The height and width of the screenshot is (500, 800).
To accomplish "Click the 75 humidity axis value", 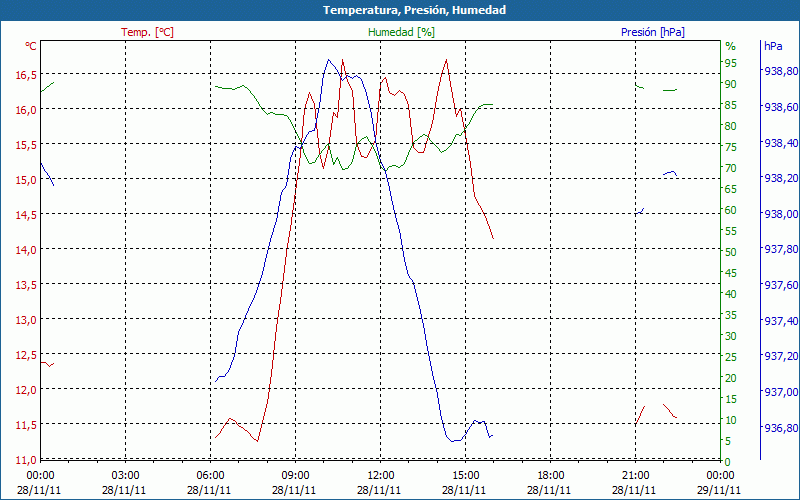I will [731, 147].
